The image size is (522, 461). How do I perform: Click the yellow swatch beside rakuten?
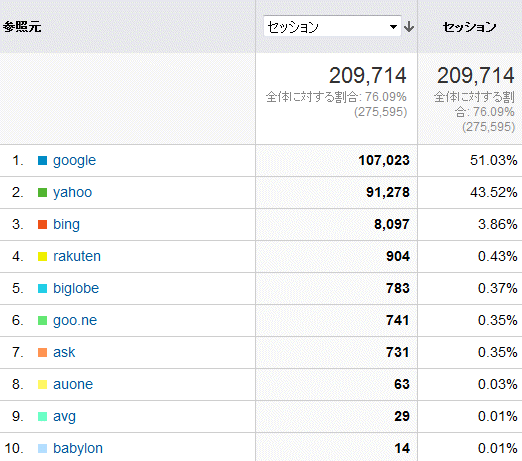point(42,257)
